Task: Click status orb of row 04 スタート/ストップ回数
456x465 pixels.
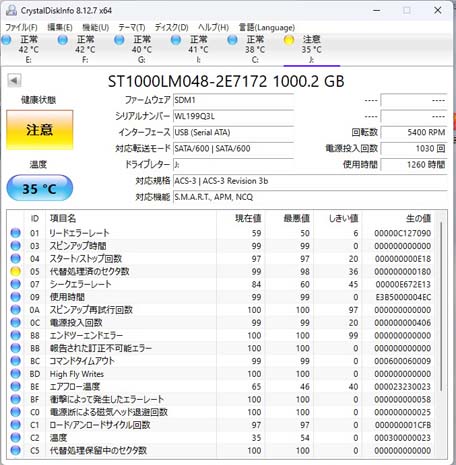Action: (15, 258)
